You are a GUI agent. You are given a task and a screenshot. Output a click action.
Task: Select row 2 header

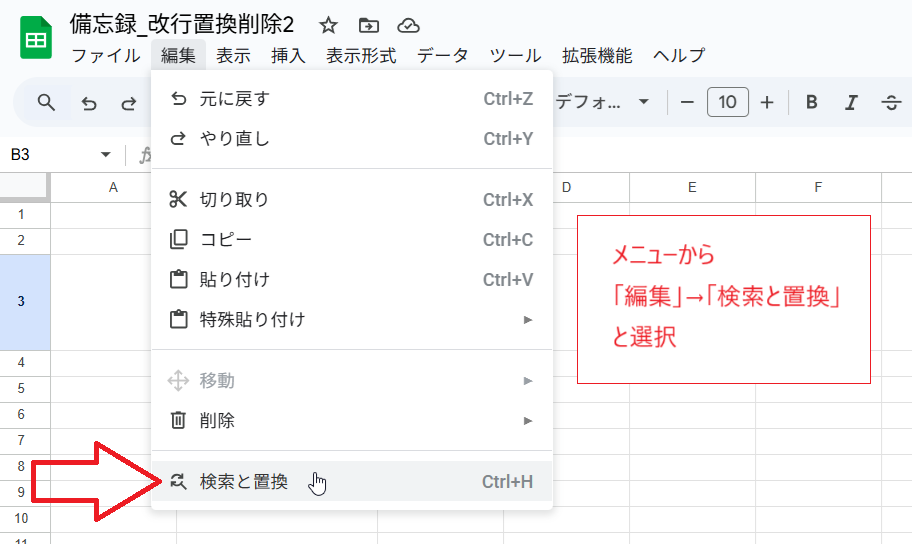coord(25,241)
